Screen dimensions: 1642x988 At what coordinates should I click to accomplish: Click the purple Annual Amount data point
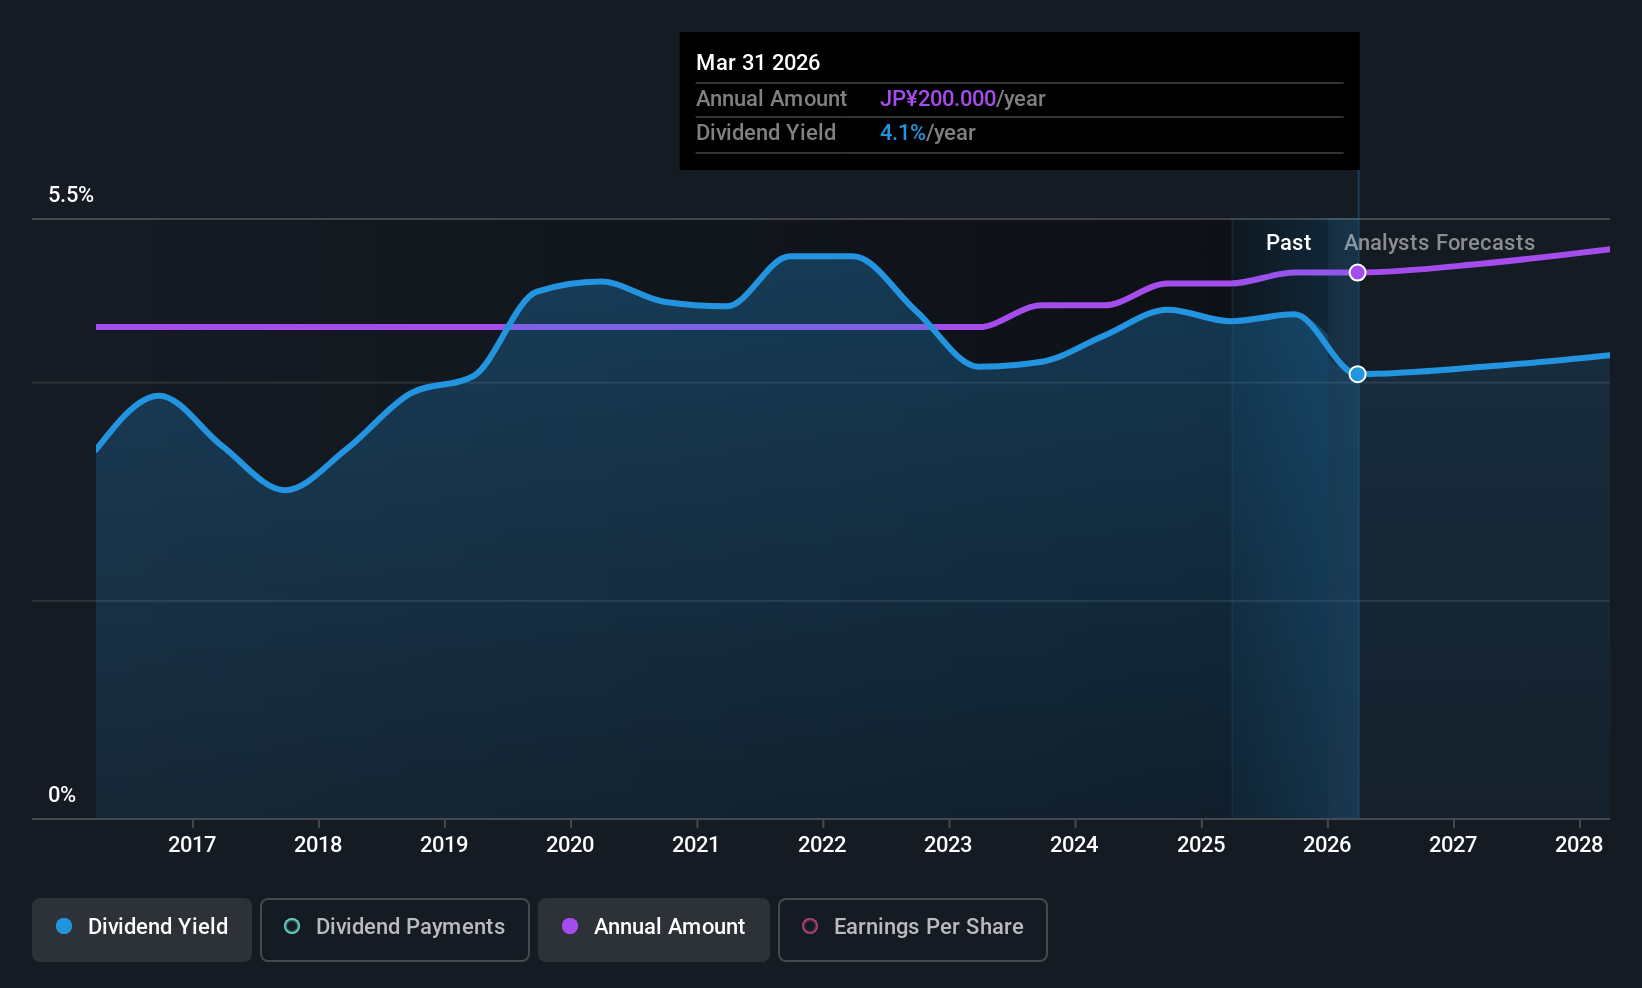(x=1357, y=272)
